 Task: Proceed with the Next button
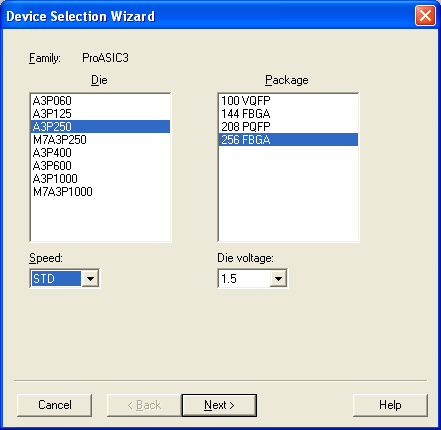click(219, 405)
